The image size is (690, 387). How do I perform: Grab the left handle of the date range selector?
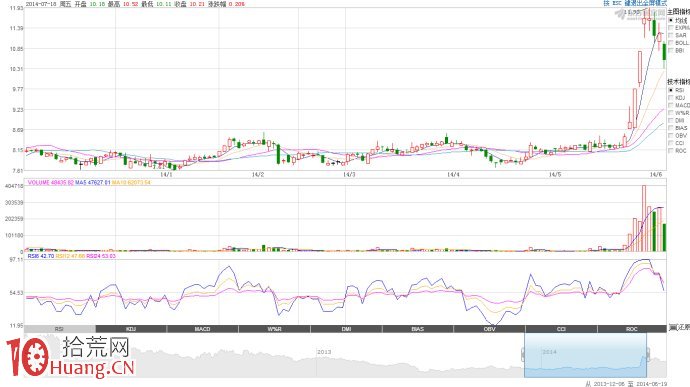point(523,354)
